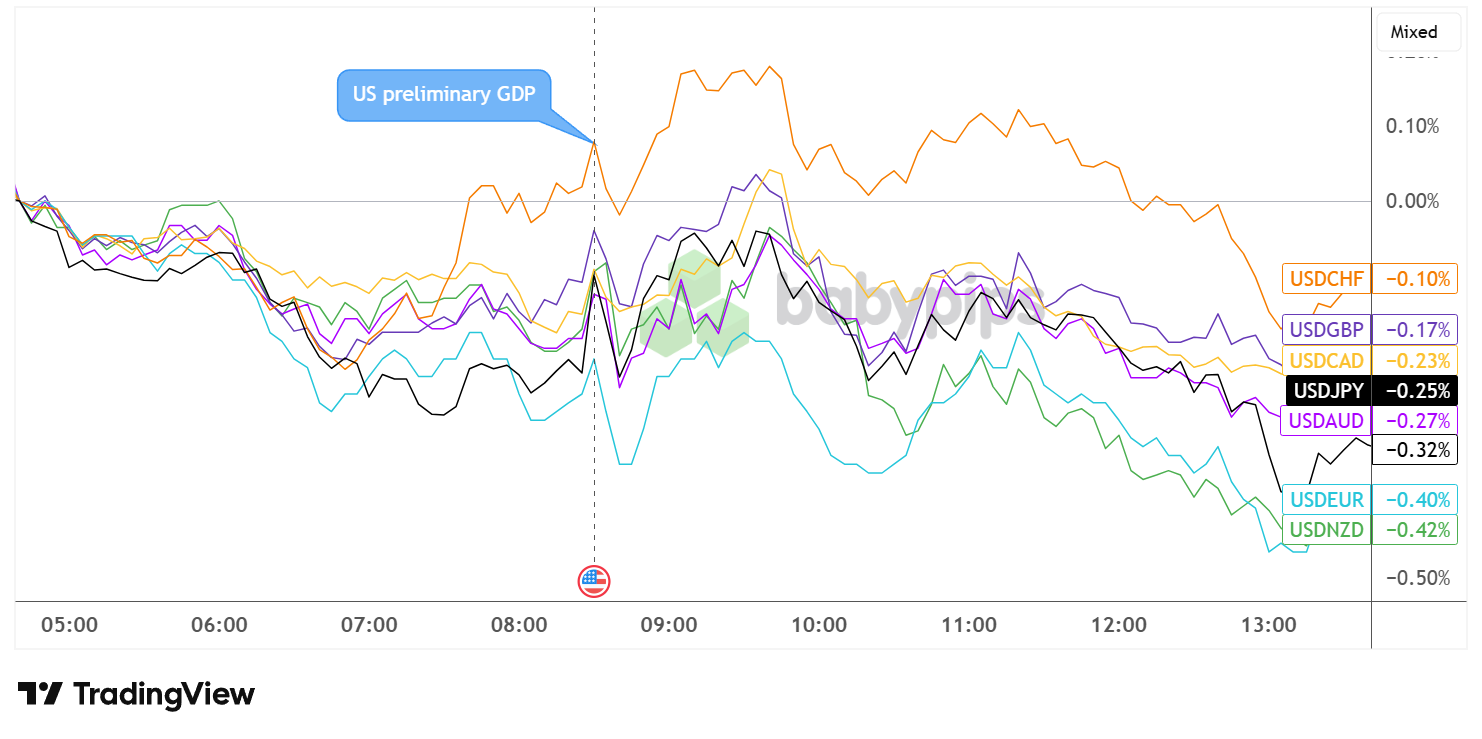
Task: Click the US flag economic event icon
Action: click(594, 580)
